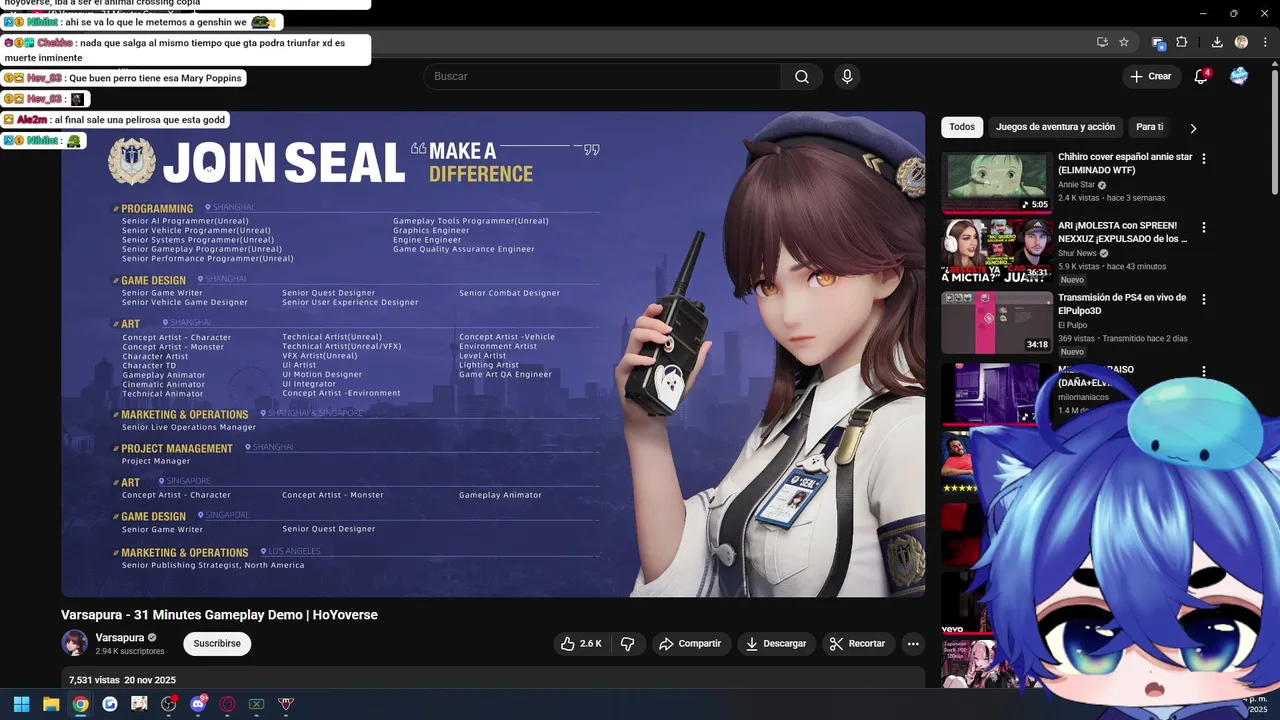
Task: Open Transmisión de PS4 en vivo thumbnail
Action: coord(997,323)
